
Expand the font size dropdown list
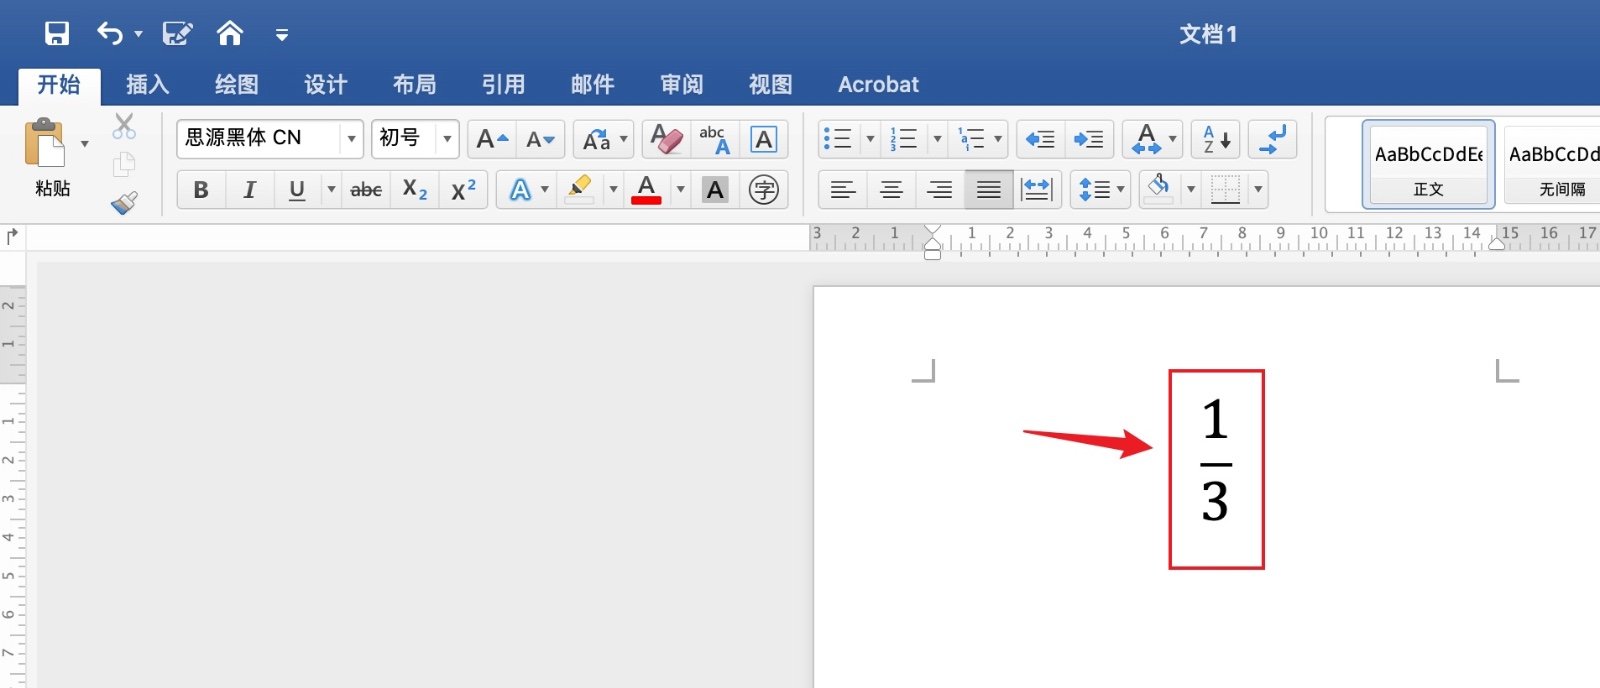(x=447, y=138)
